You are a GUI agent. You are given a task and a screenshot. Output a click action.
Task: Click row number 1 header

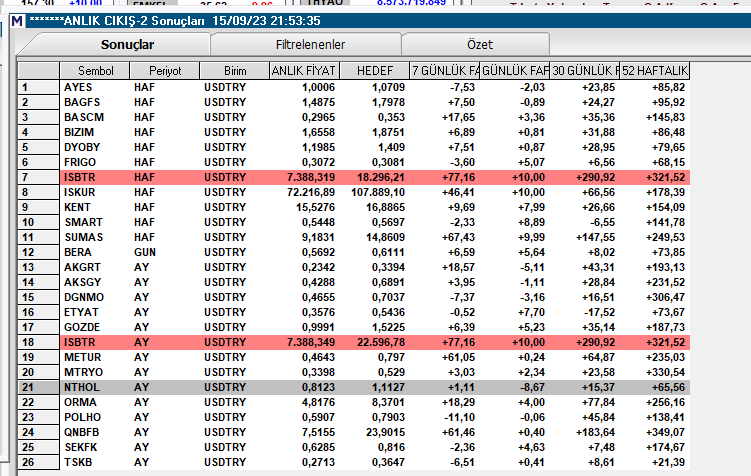pos(38,87)
